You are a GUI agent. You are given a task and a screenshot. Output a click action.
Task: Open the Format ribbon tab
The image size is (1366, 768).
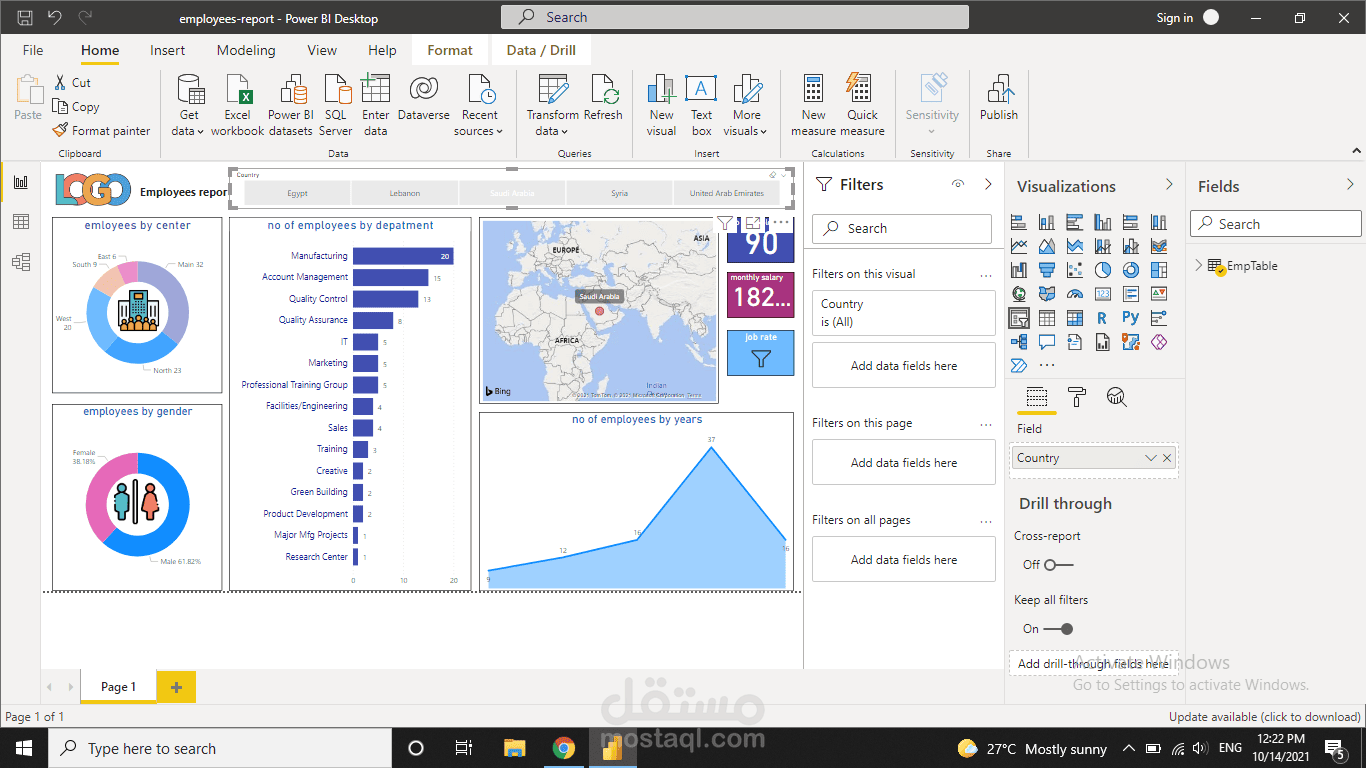click(450, 50)
